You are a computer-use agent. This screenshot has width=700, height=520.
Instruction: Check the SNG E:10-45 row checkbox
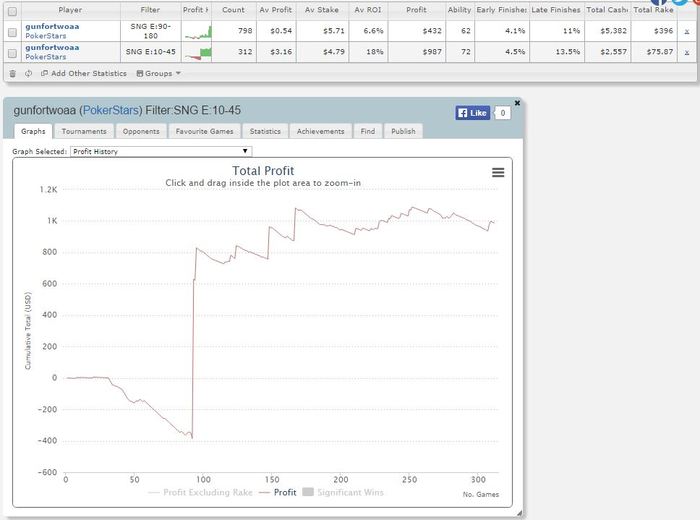[12, 53]
